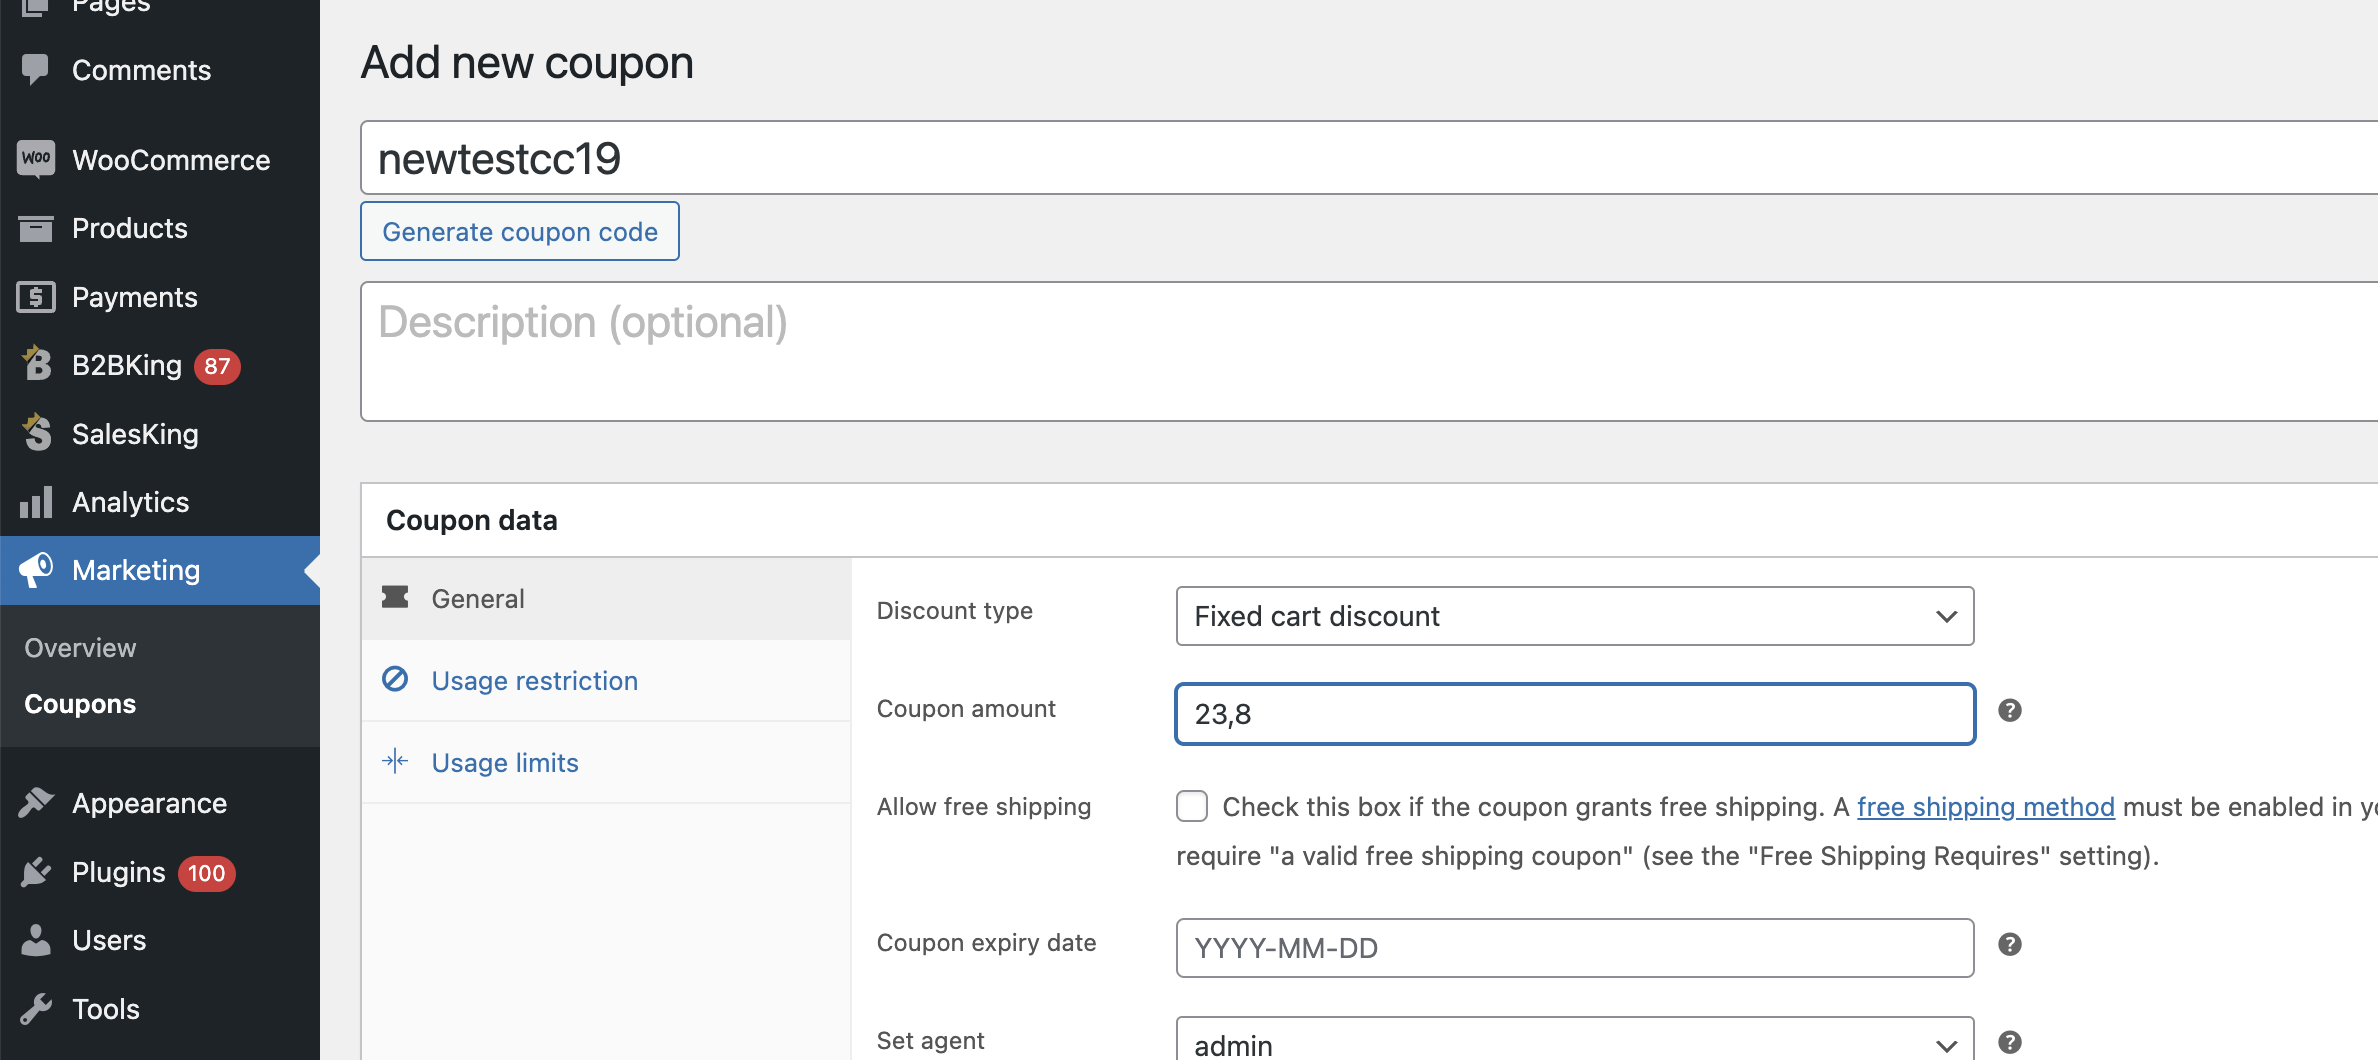The image size is (2378, 1060).
Task: Click the Coupon data panel heading
Action: coord(472,520)
